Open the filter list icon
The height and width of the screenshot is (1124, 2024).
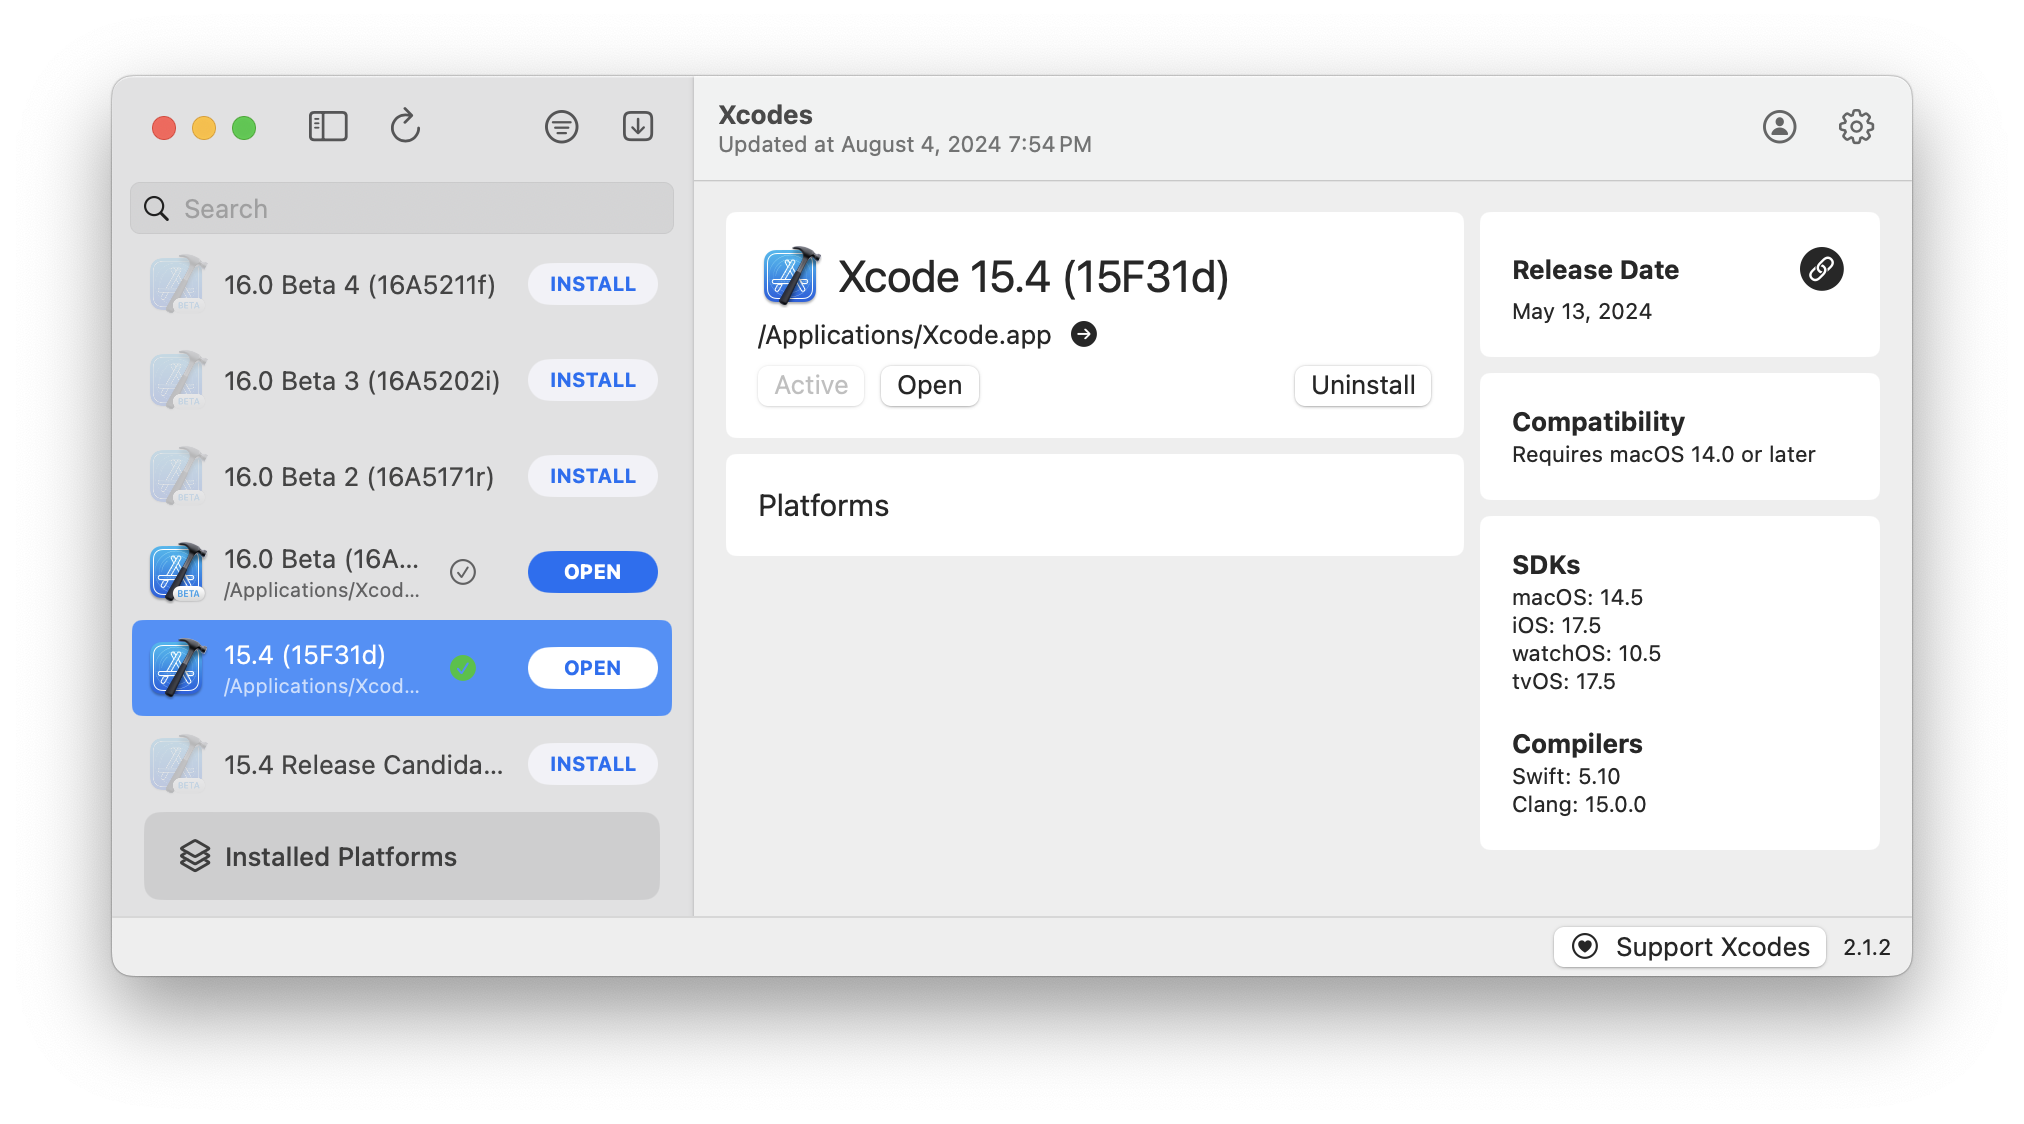pyautogui.click(x=561, y=127)
